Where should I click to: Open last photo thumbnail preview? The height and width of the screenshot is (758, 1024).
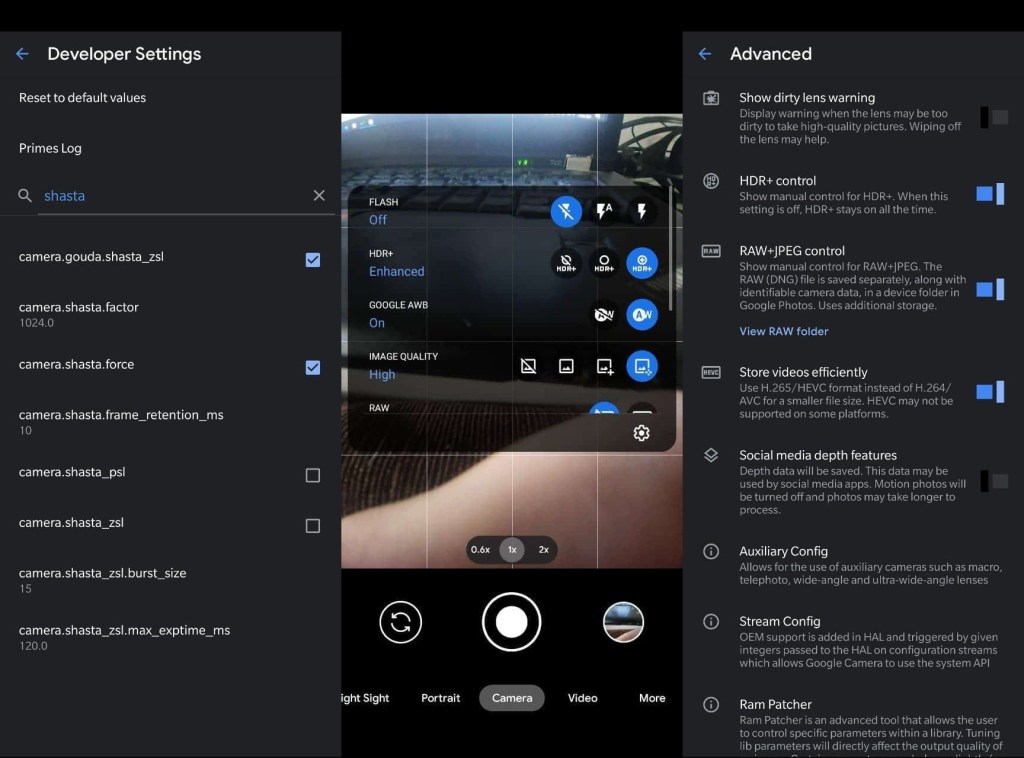pyautogui.click(x=623, y=622)
